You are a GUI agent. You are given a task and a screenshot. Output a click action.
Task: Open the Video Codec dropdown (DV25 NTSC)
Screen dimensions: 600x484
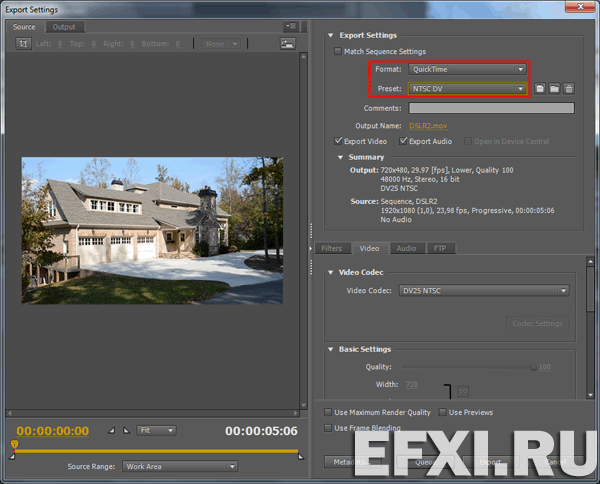point(484,290)
